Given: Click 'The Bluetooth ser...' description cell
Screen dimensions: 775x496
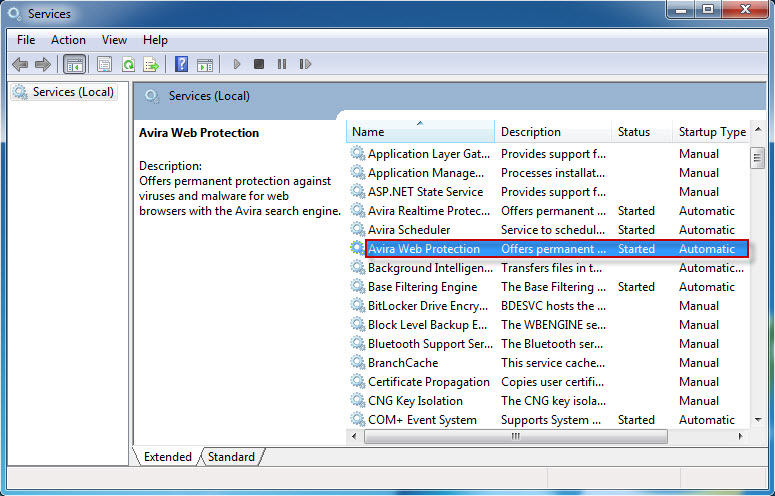Looking at the screenshot, I should click(553, 344).
